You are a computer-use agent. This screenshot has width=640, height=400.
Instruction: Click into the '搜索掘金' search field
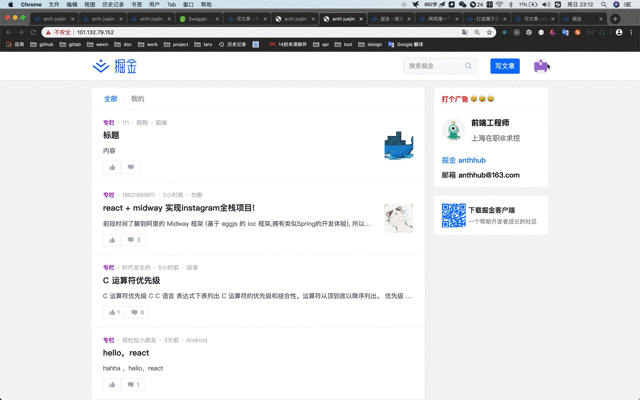pyautogui.click(x=434, y=66)
